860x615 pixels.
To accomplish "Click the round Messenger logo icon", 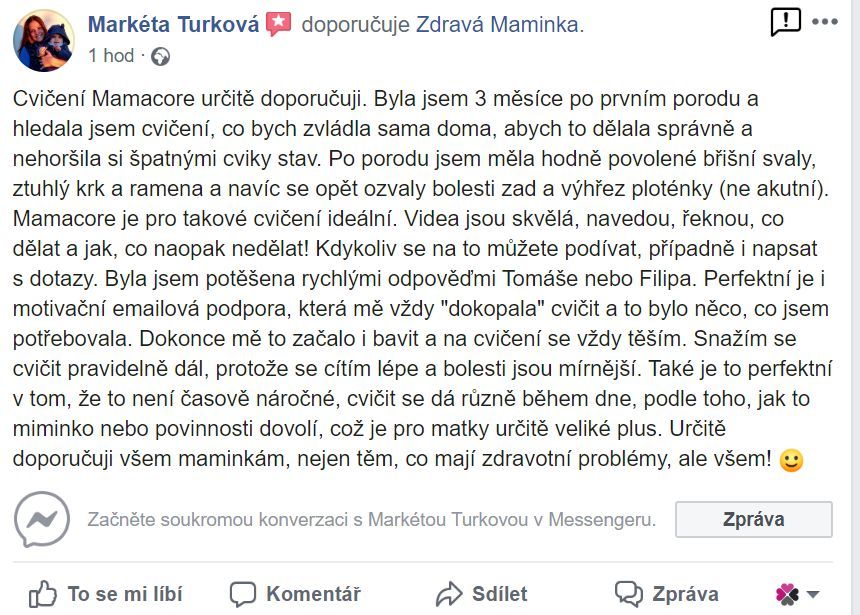I will (x=42, y=519).
